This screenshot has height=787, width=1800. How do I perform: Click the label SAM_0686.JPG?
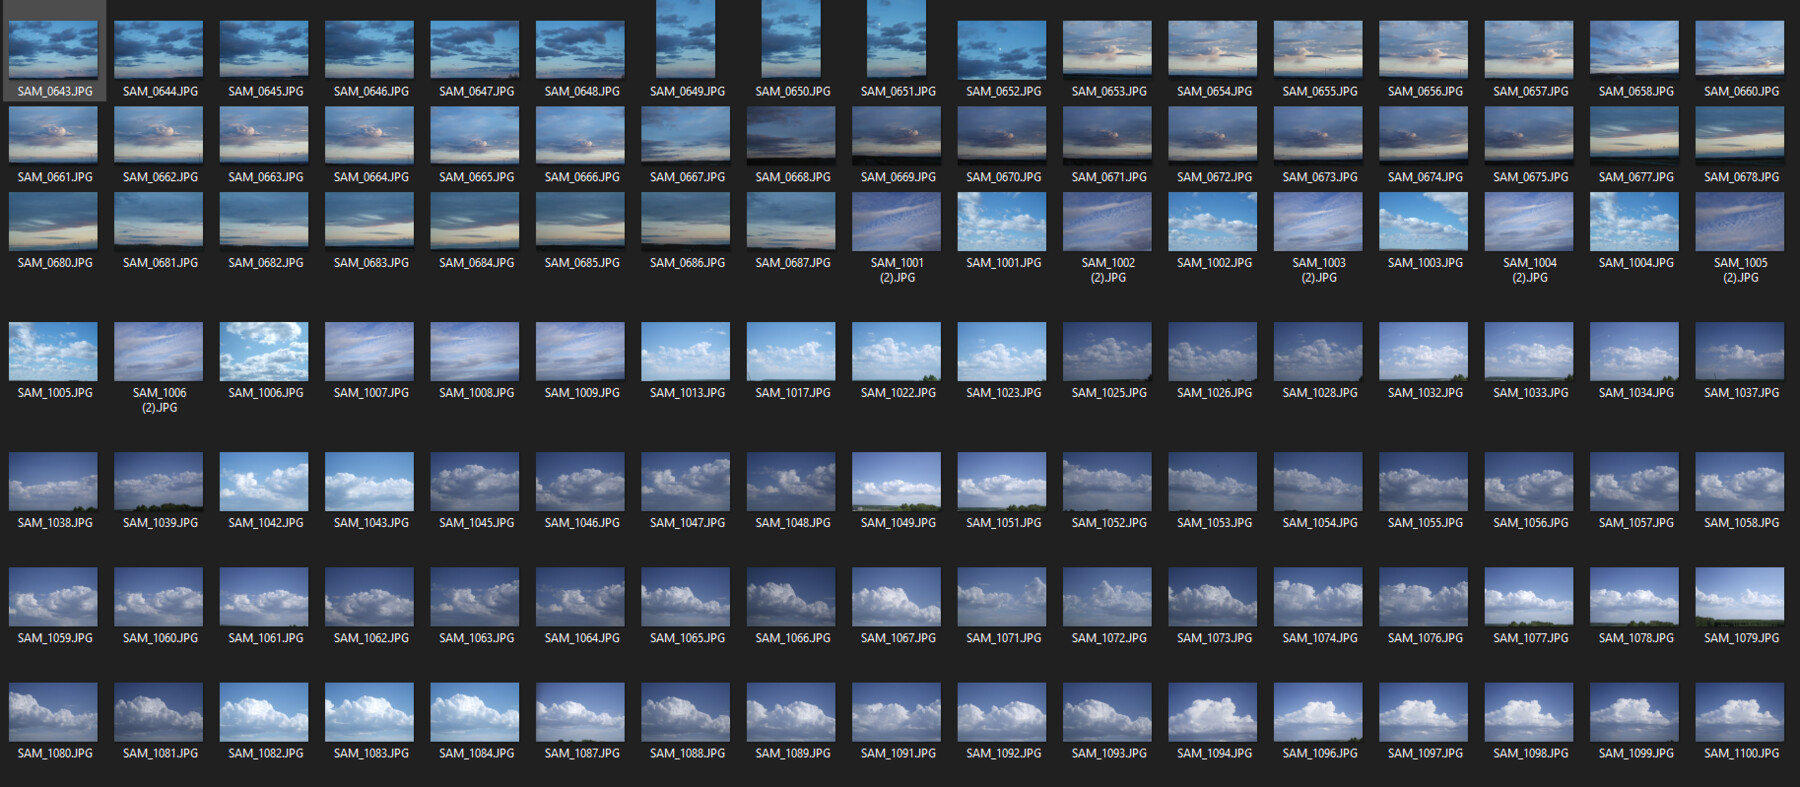coord(688,263)
